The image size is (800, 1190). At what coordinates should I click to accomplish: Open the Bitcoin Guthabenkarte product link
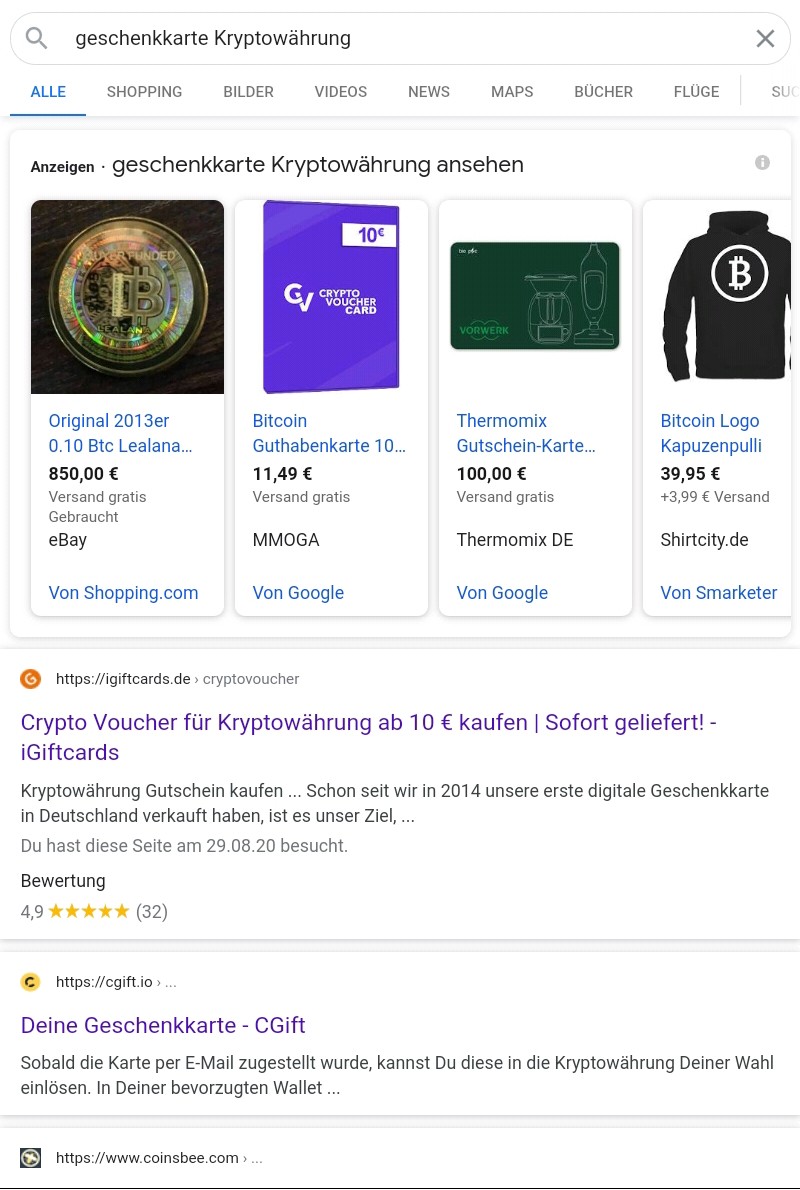tap(329, 433)
